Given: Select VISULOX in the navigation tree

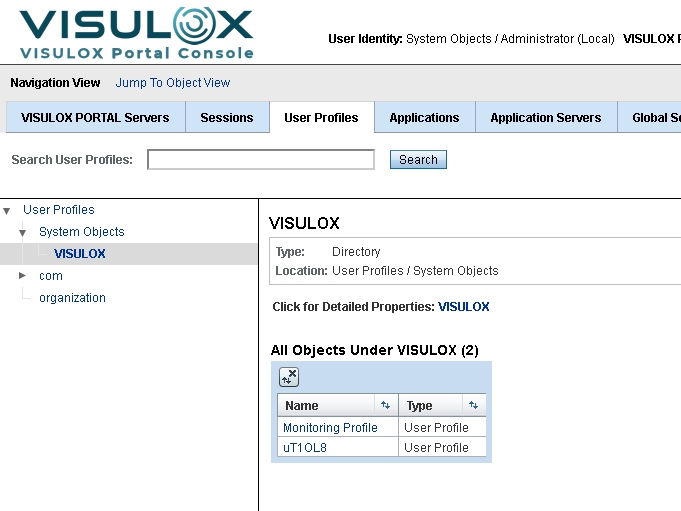Looking at the screenshot, I should coord(80,254).
